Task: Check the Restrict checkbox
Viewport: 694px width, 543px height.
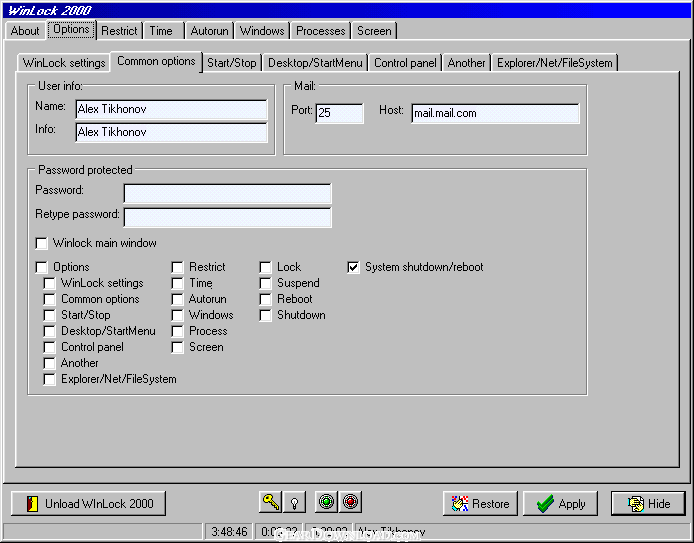Action: pos(177,267)
